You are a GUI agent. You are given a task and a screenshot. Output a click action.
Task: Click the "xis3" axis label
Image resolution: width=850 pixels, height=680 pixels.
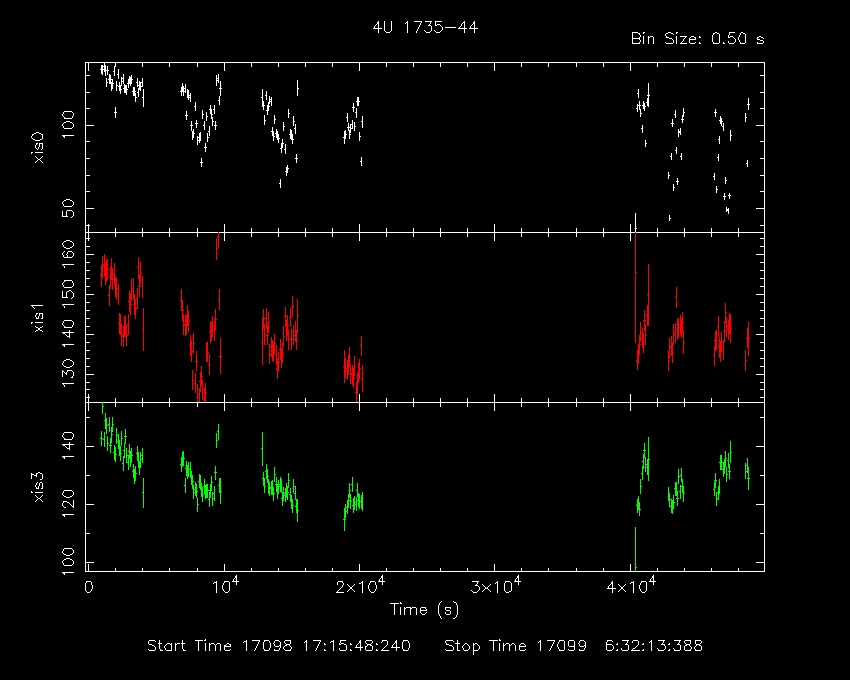(x=38, y=487)
